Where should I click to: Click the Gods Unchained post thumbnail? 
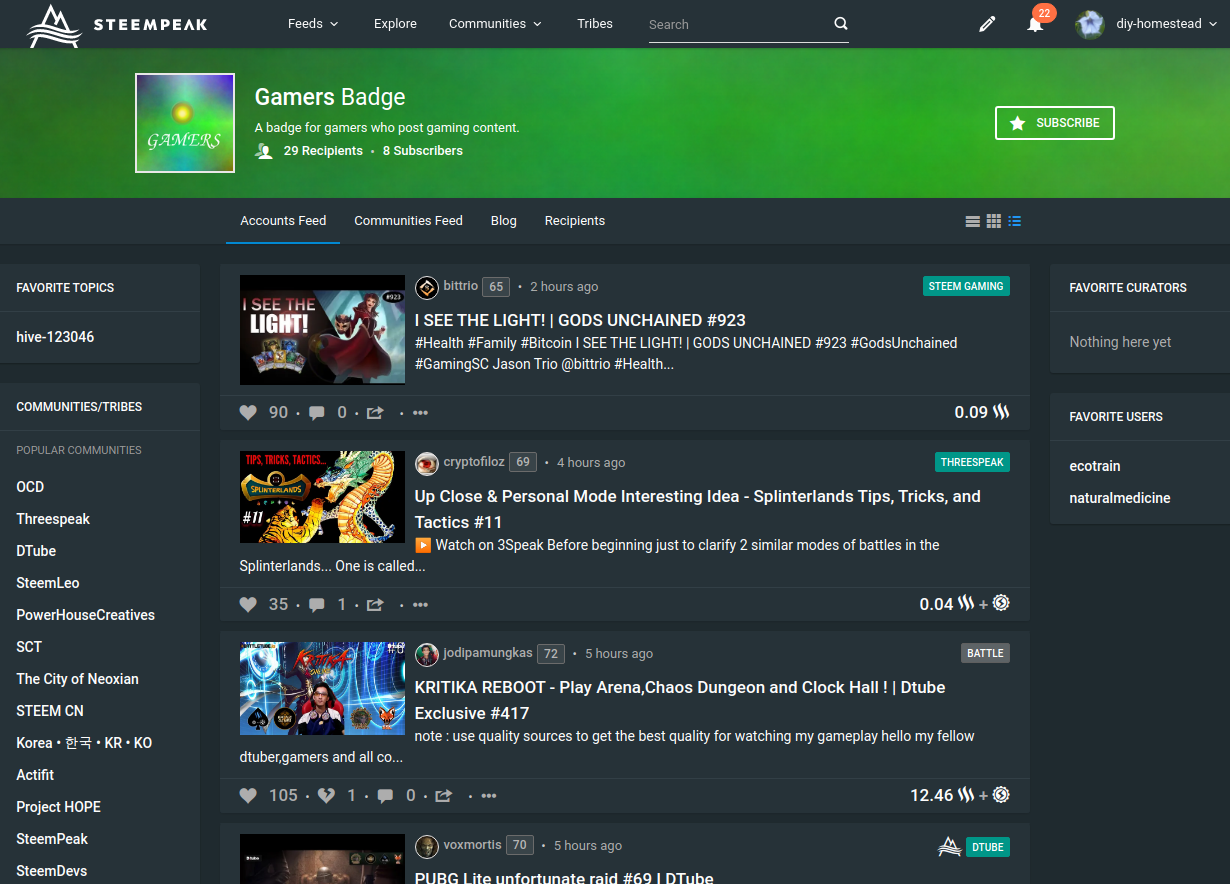(x=322, y=330)
